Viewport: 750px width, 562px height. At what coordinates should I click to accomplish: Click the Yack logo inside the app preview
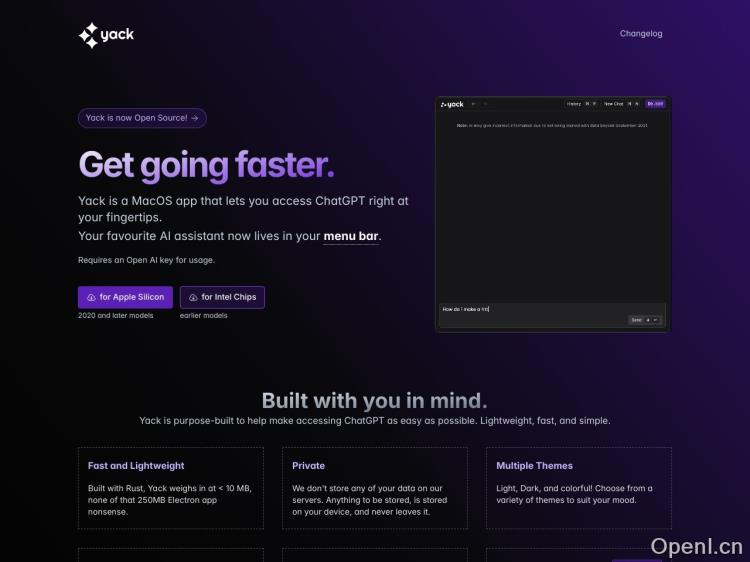[452, 104]
